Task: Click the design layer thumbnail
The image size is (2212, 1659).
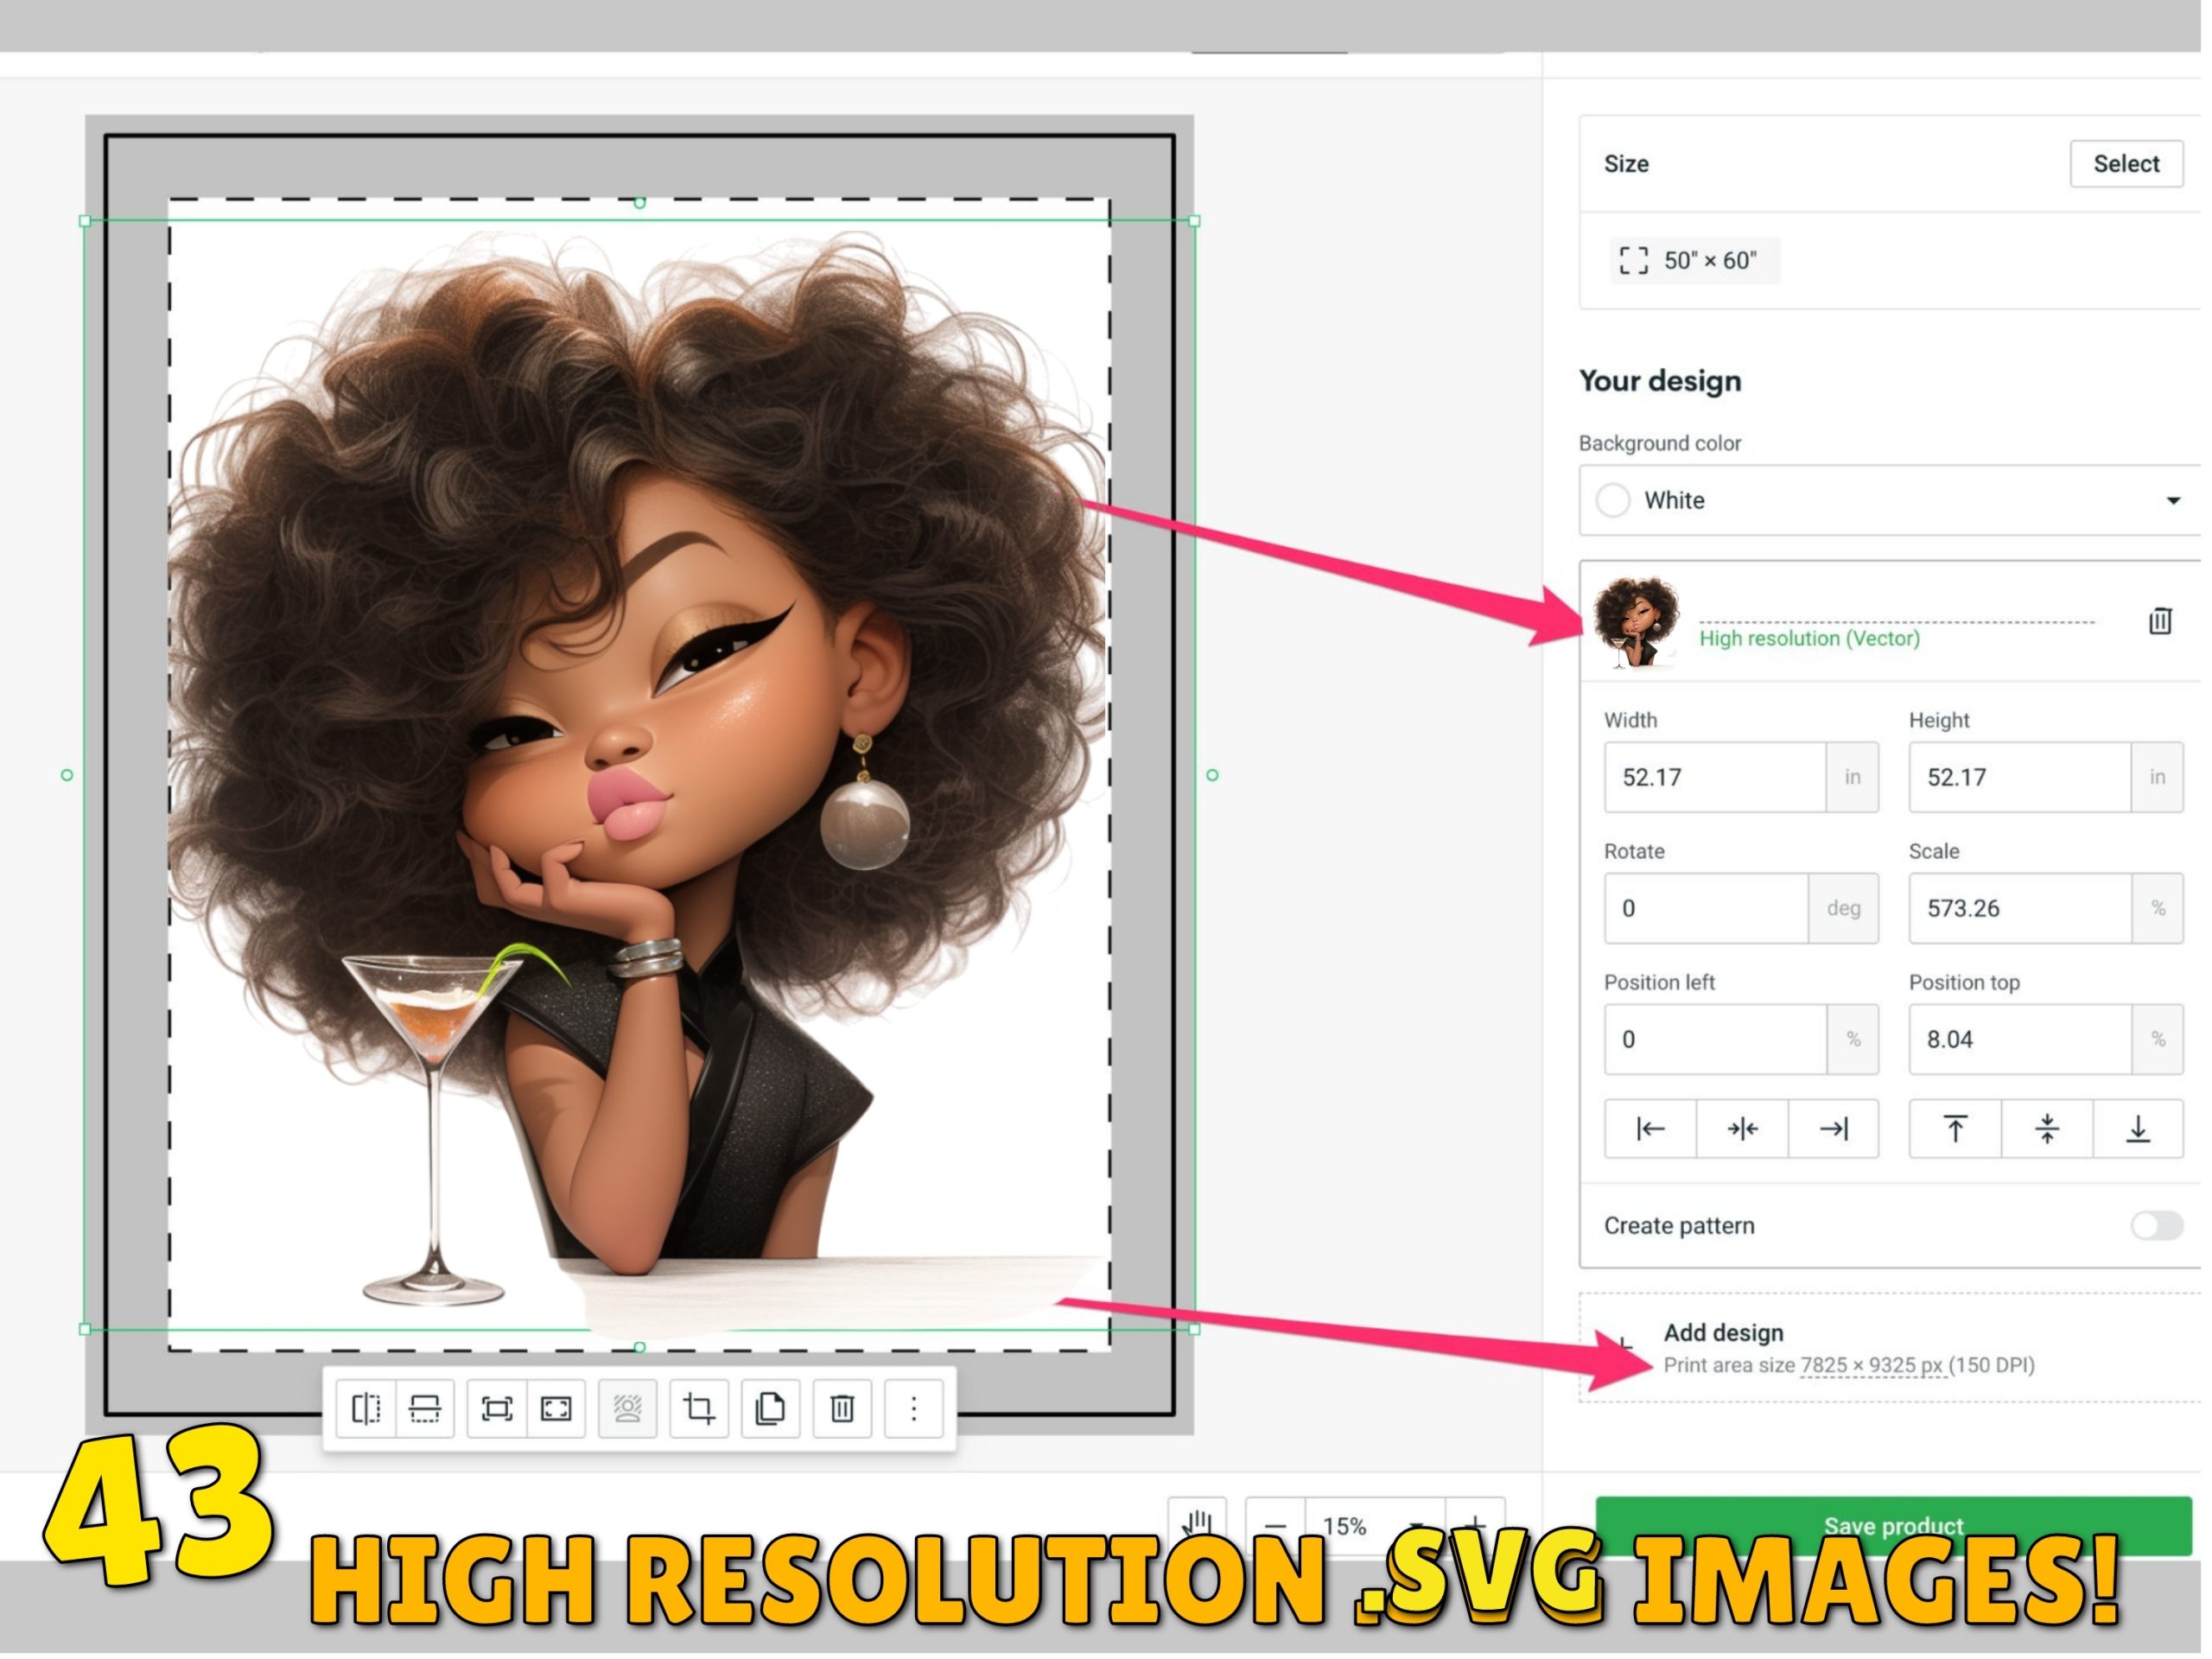Action: 1636,622
